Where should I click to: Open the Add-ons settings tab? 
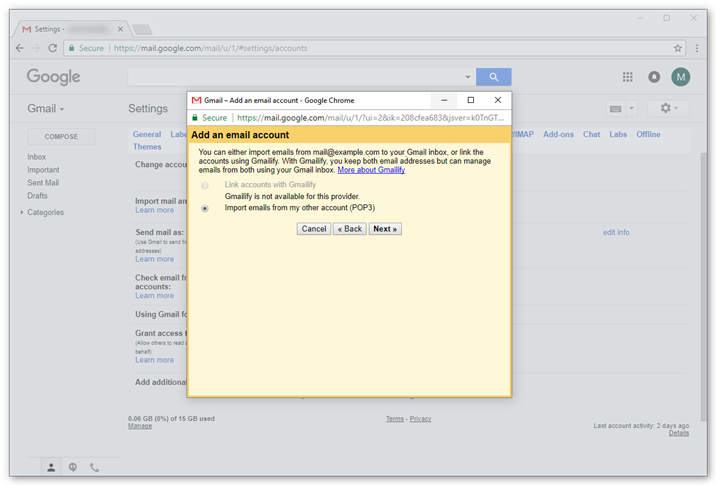pos(558,134)
